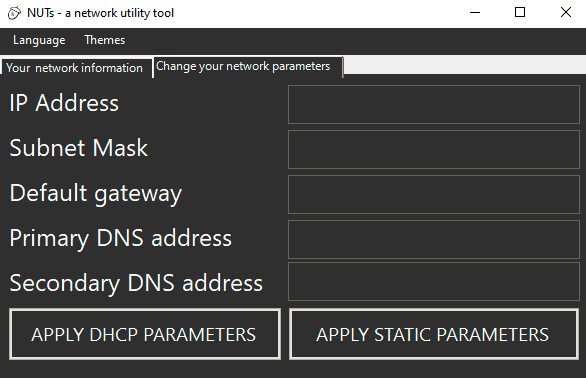Open the Themes menu
The height and width of the screenshot is (378, 586).
[105, 40]
